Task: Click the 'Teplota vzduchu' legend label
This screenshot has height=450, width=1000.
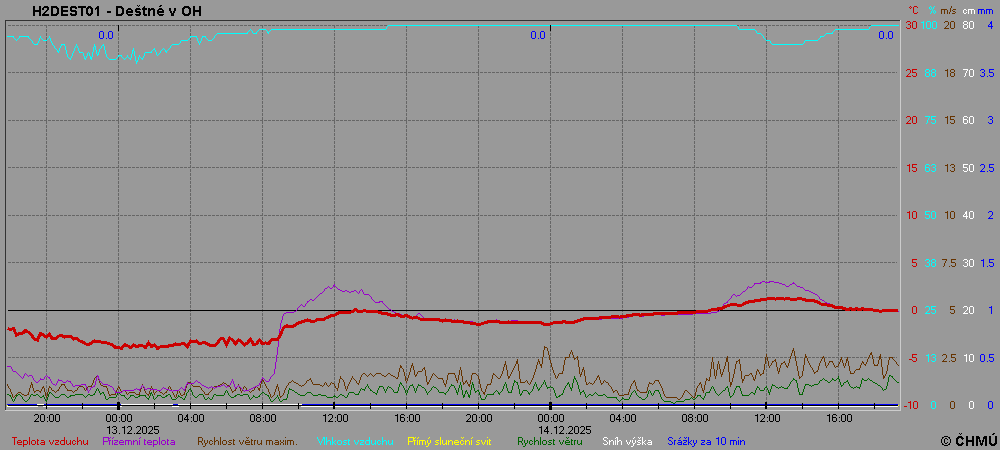Action: pos(50,440)
